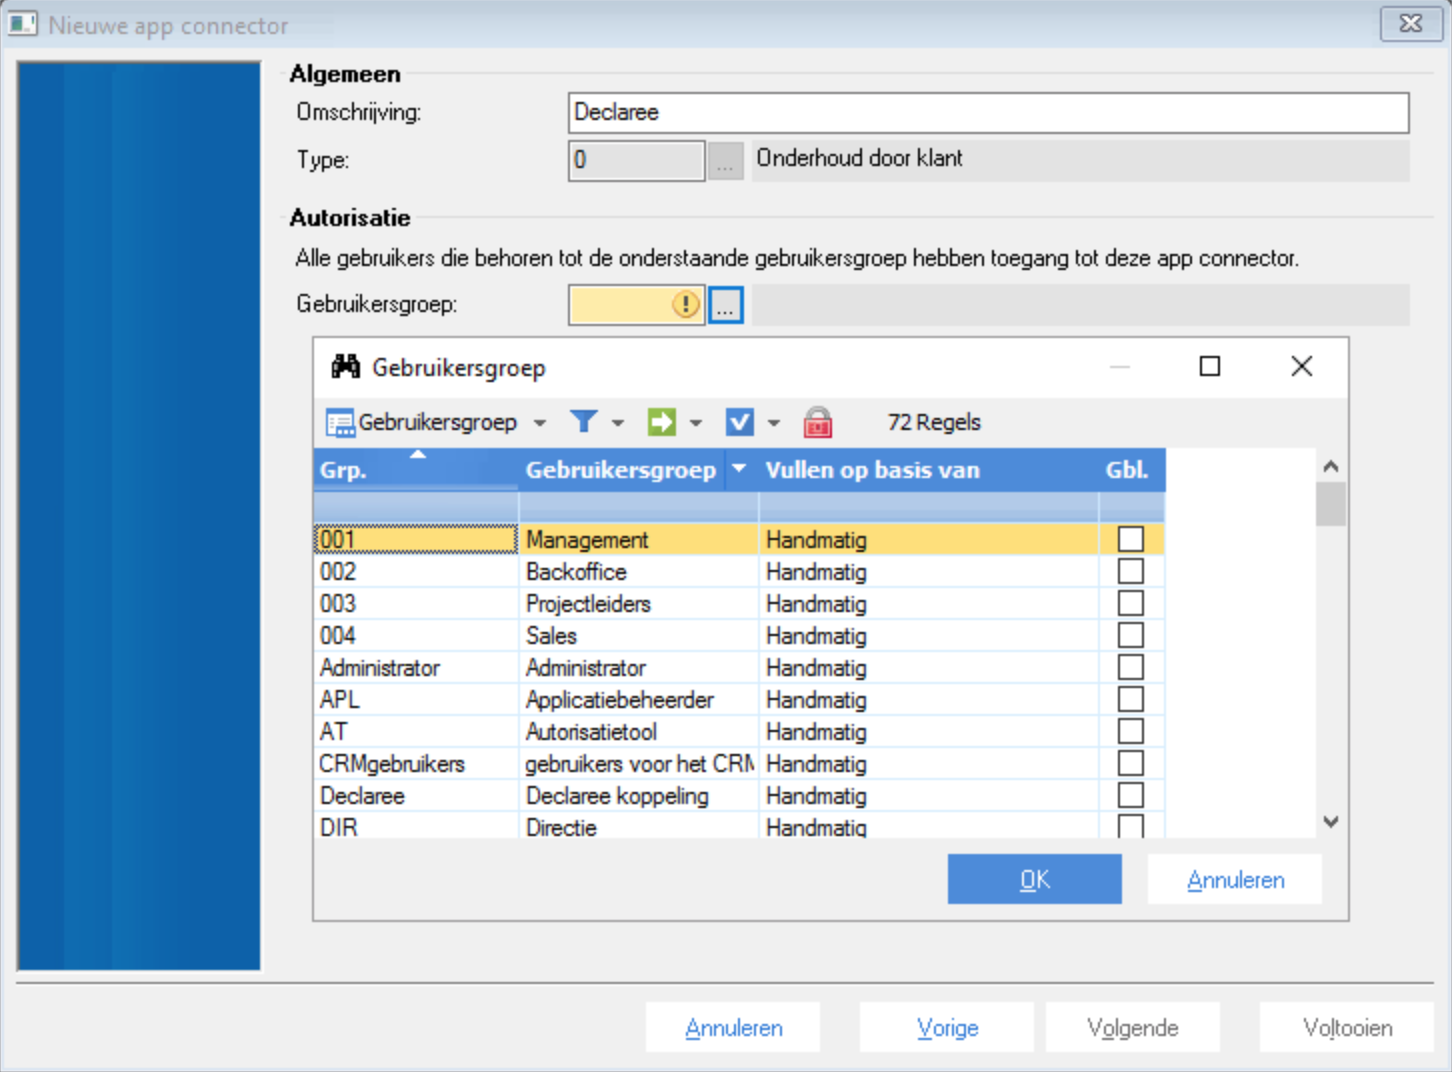Confirm selection with the OK button

[1034, 879]
